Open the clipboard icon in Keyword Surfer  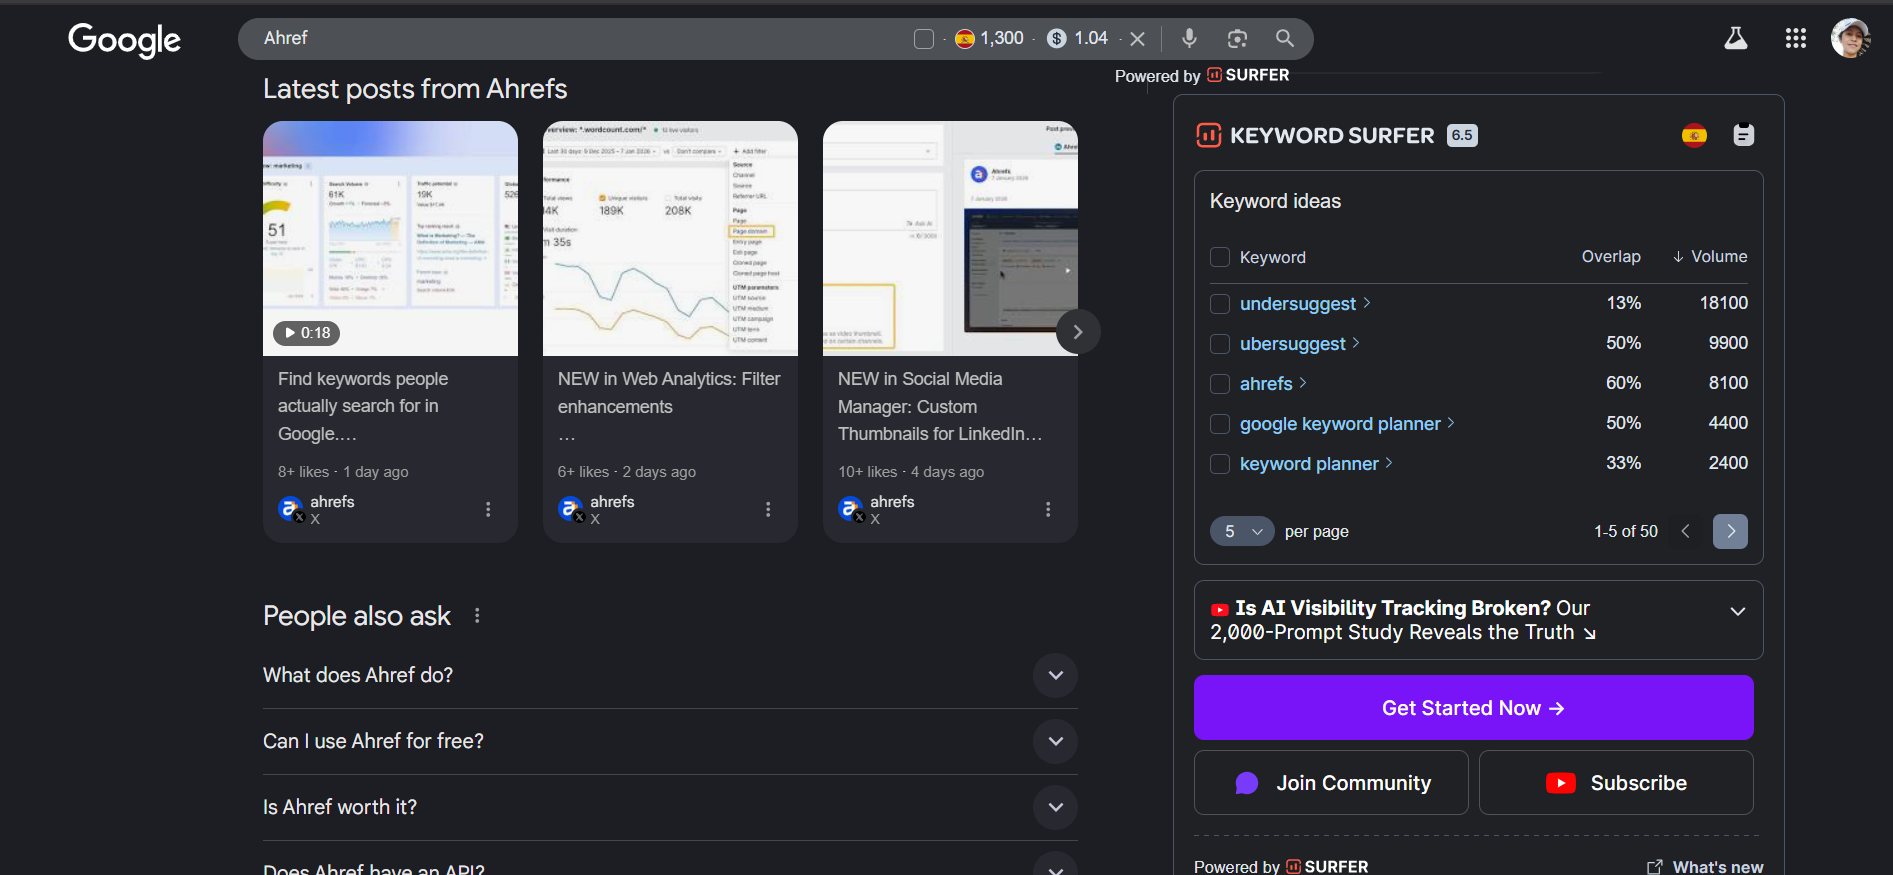click(1744, 135)
